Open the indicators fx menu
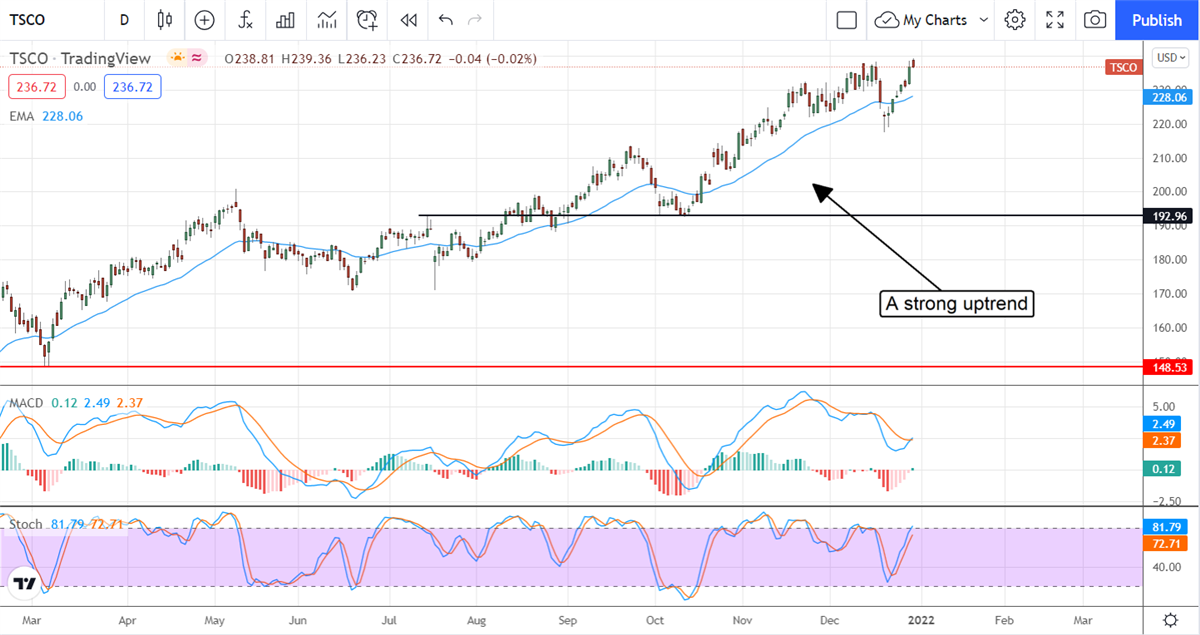1200x635 pixels. [x=245, y=20]
